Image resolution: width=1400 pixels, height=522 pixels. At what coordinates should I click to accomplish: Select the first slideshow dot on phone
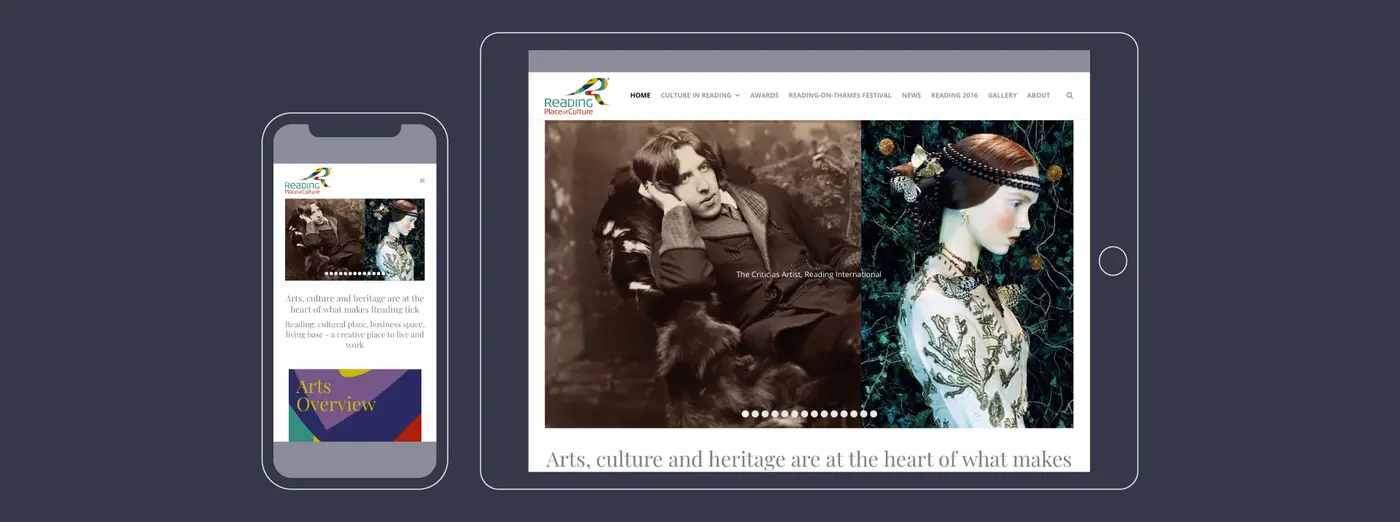327,273
